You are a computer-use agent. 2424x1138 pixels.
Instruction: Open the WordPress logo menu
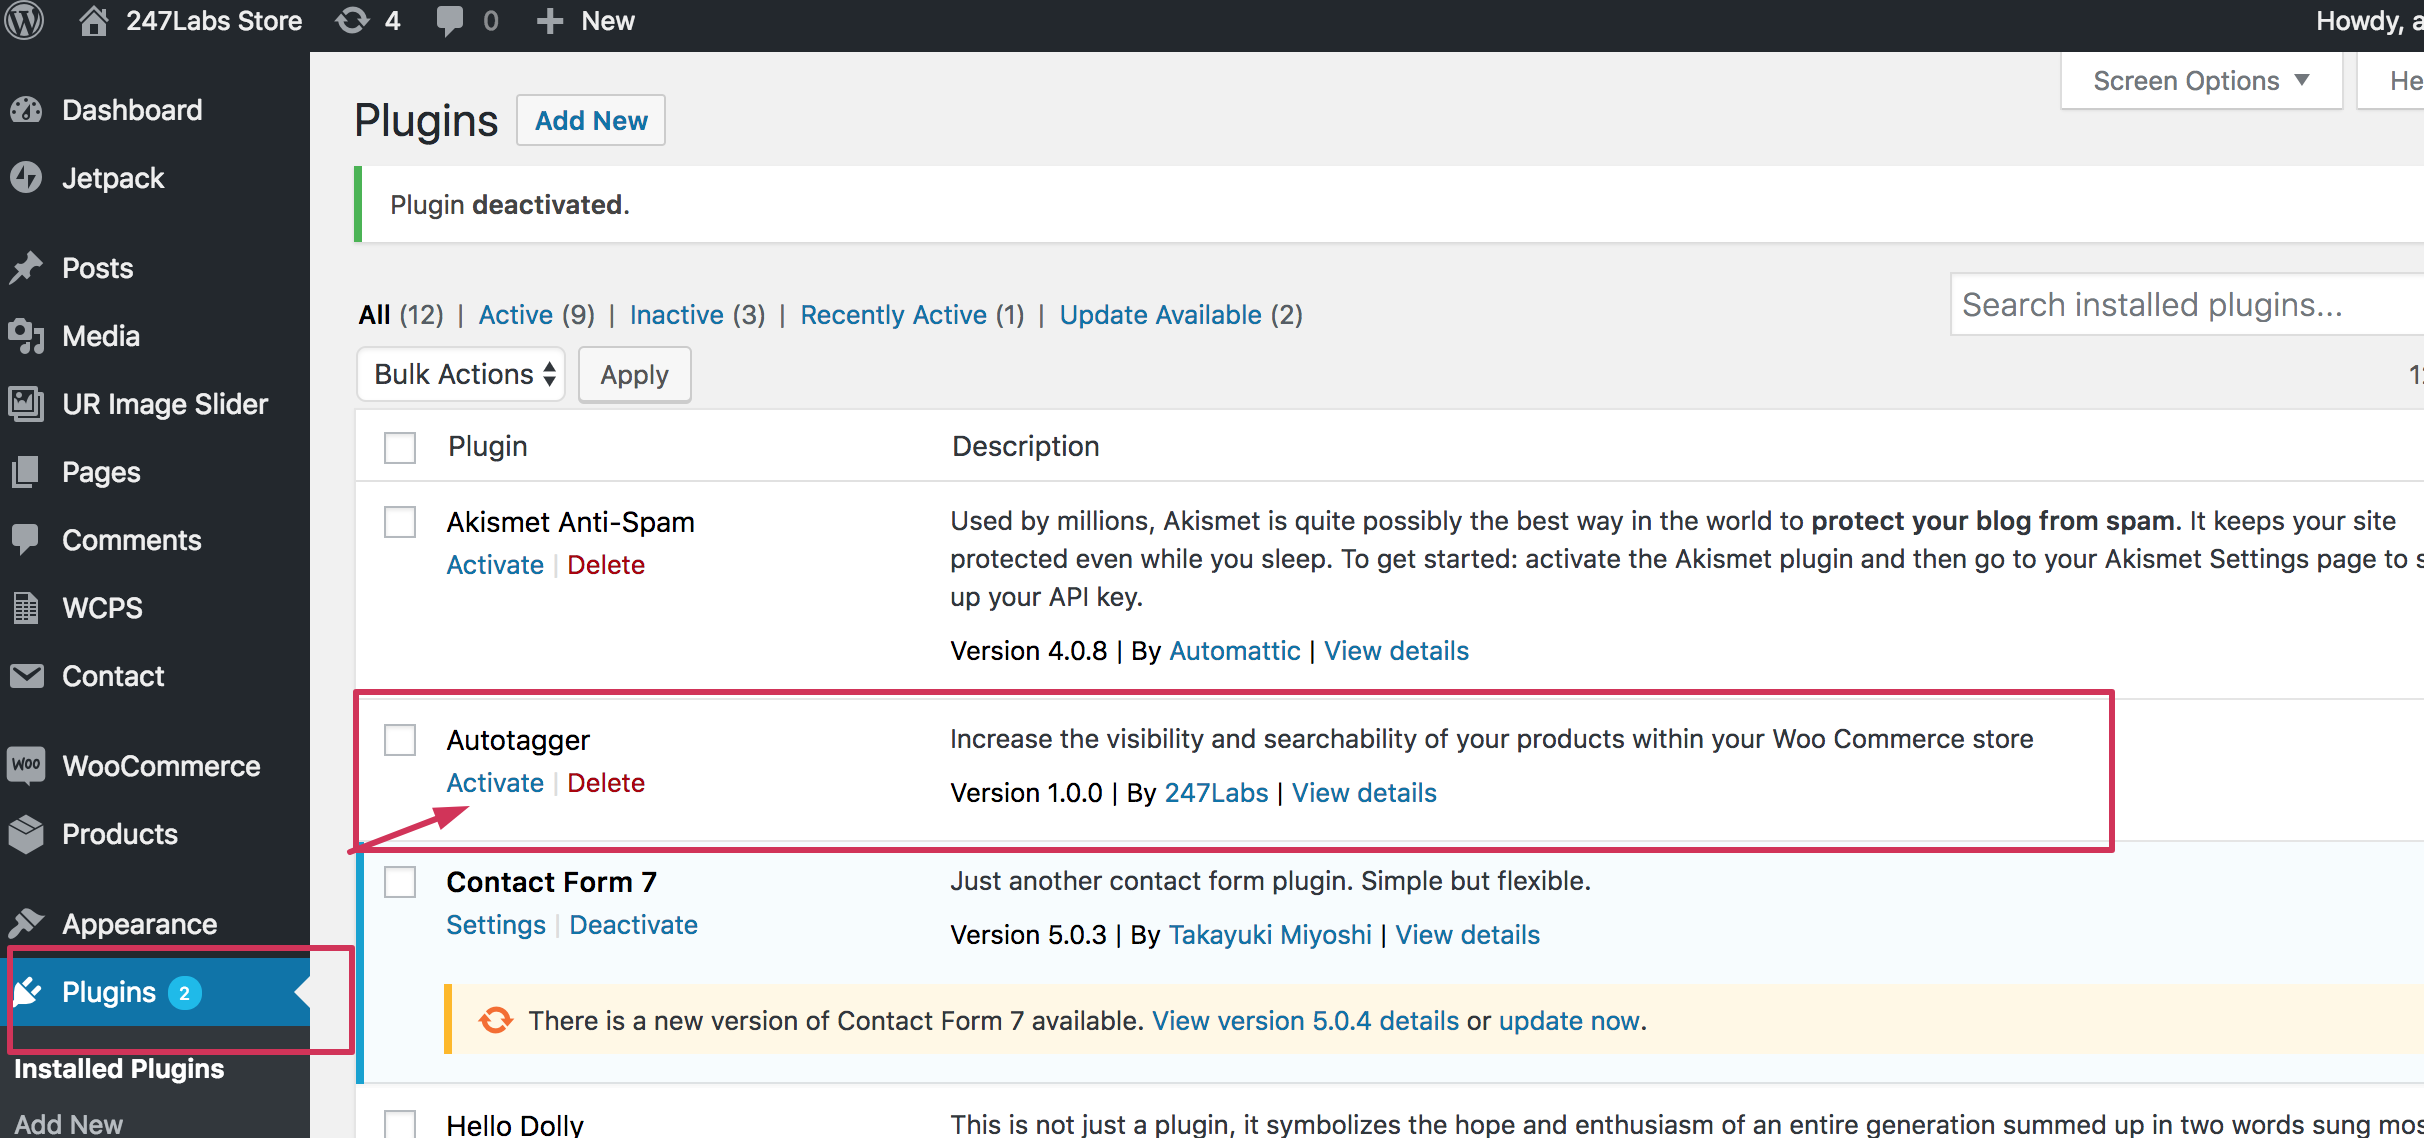click(25, 21)
